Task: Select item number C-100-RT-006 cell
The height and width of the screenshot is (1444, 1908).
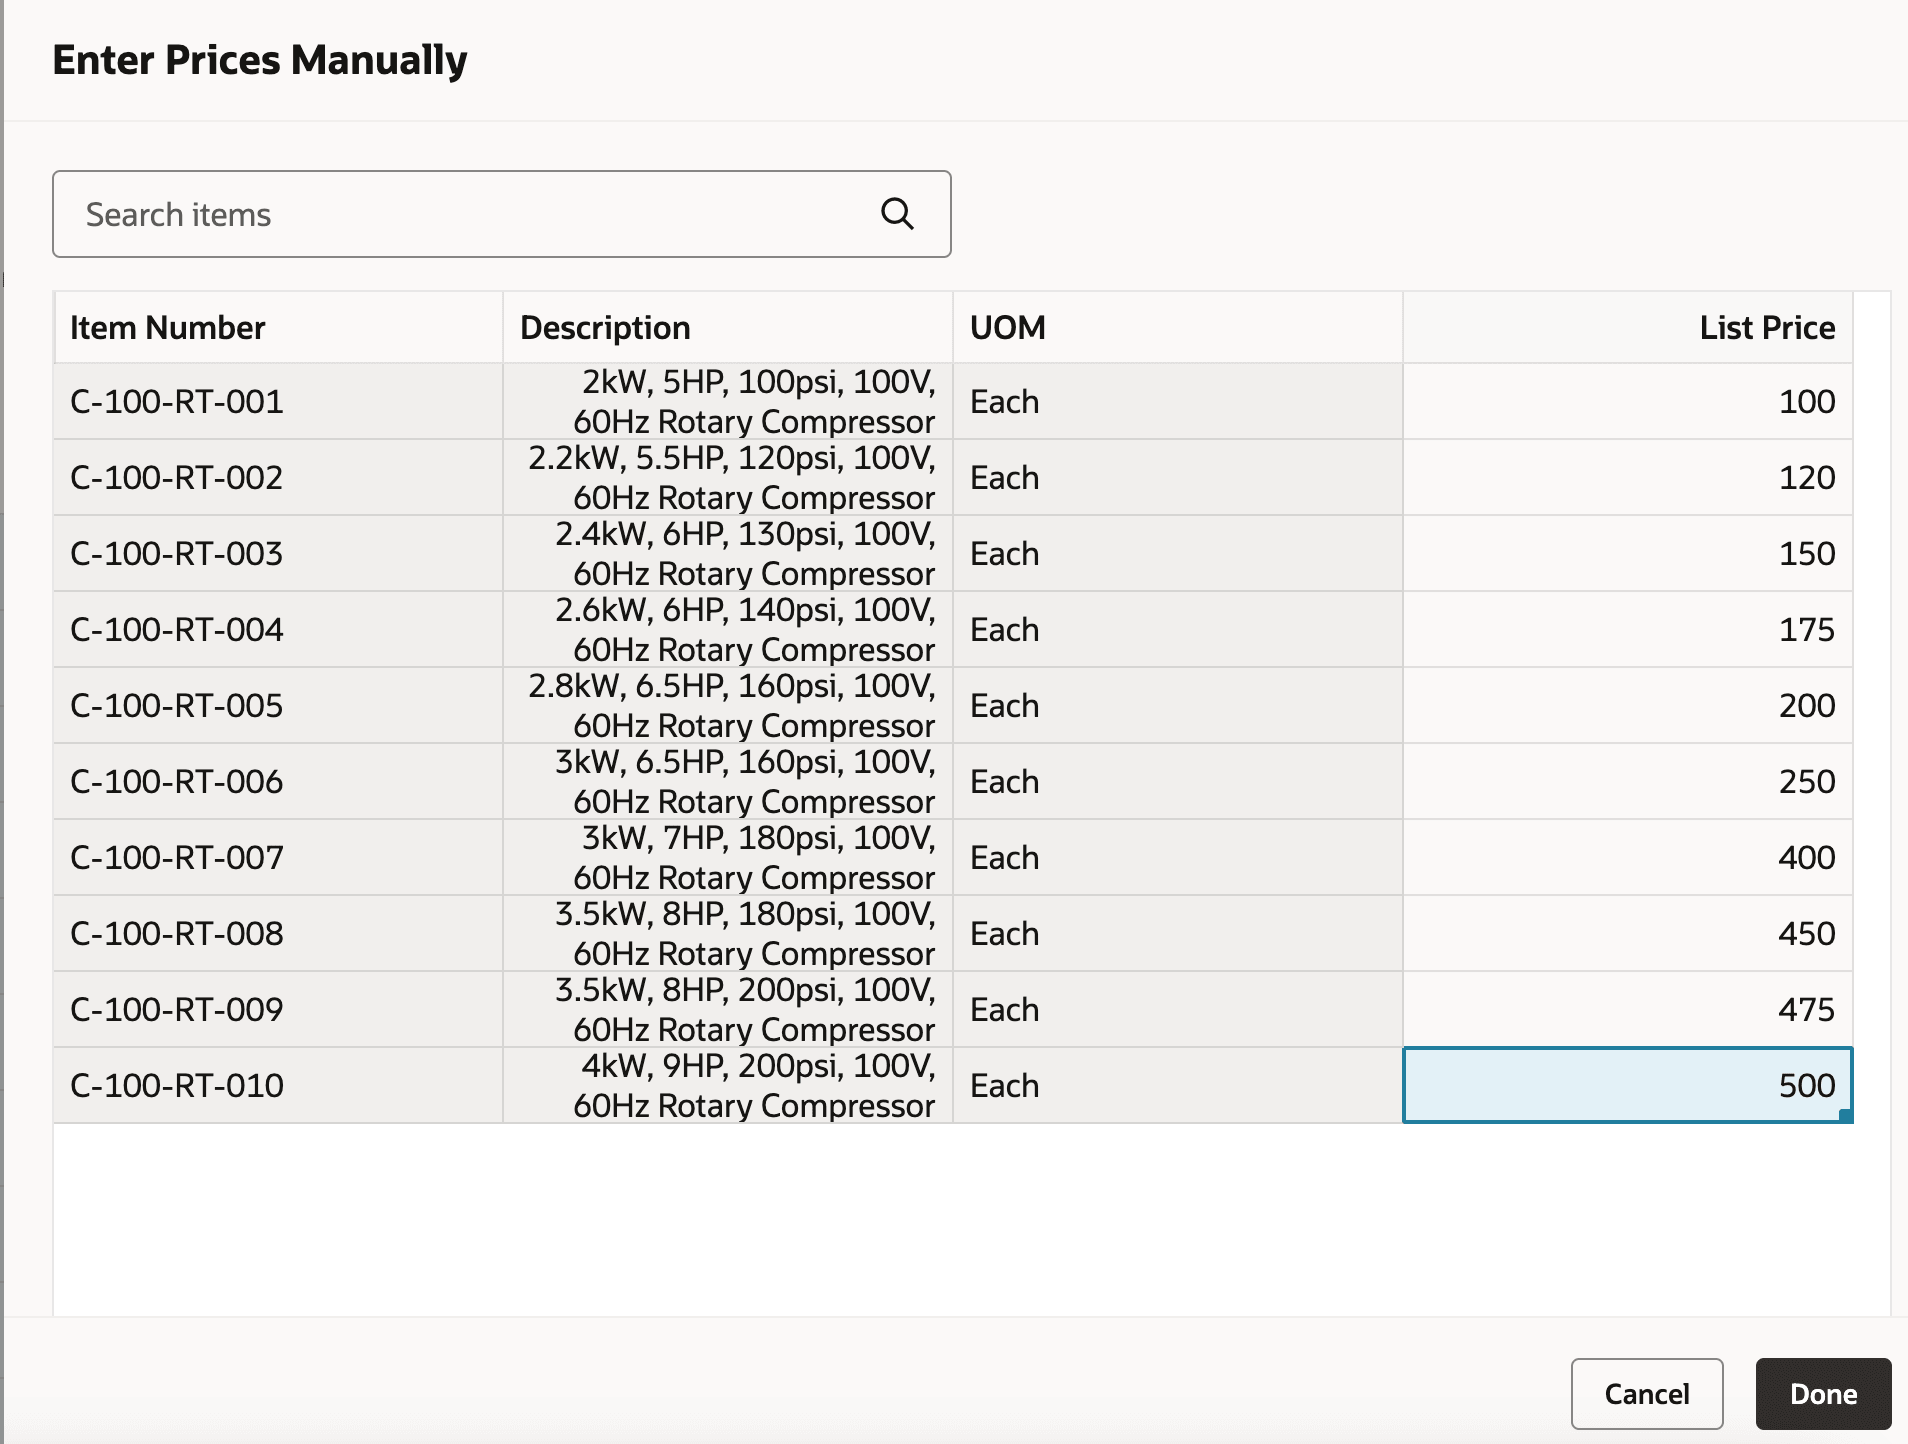Action: pyautogui.click(x=277, y=782)
